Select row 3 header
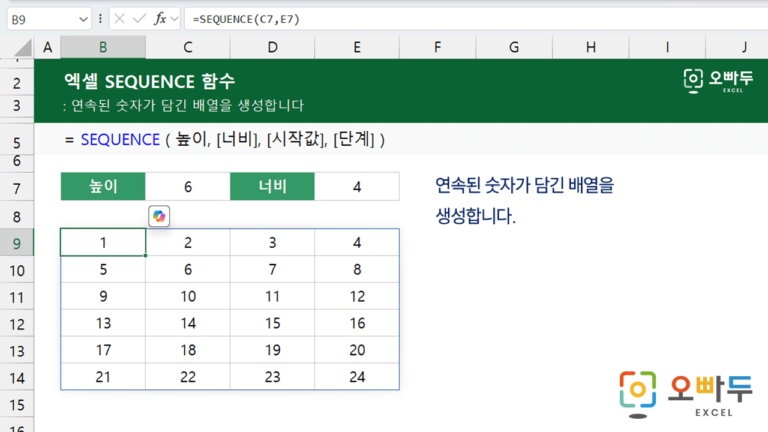Image resolution: width=768 pixels, height=432 pixels. pyautogui.click(x=17, y=106)
